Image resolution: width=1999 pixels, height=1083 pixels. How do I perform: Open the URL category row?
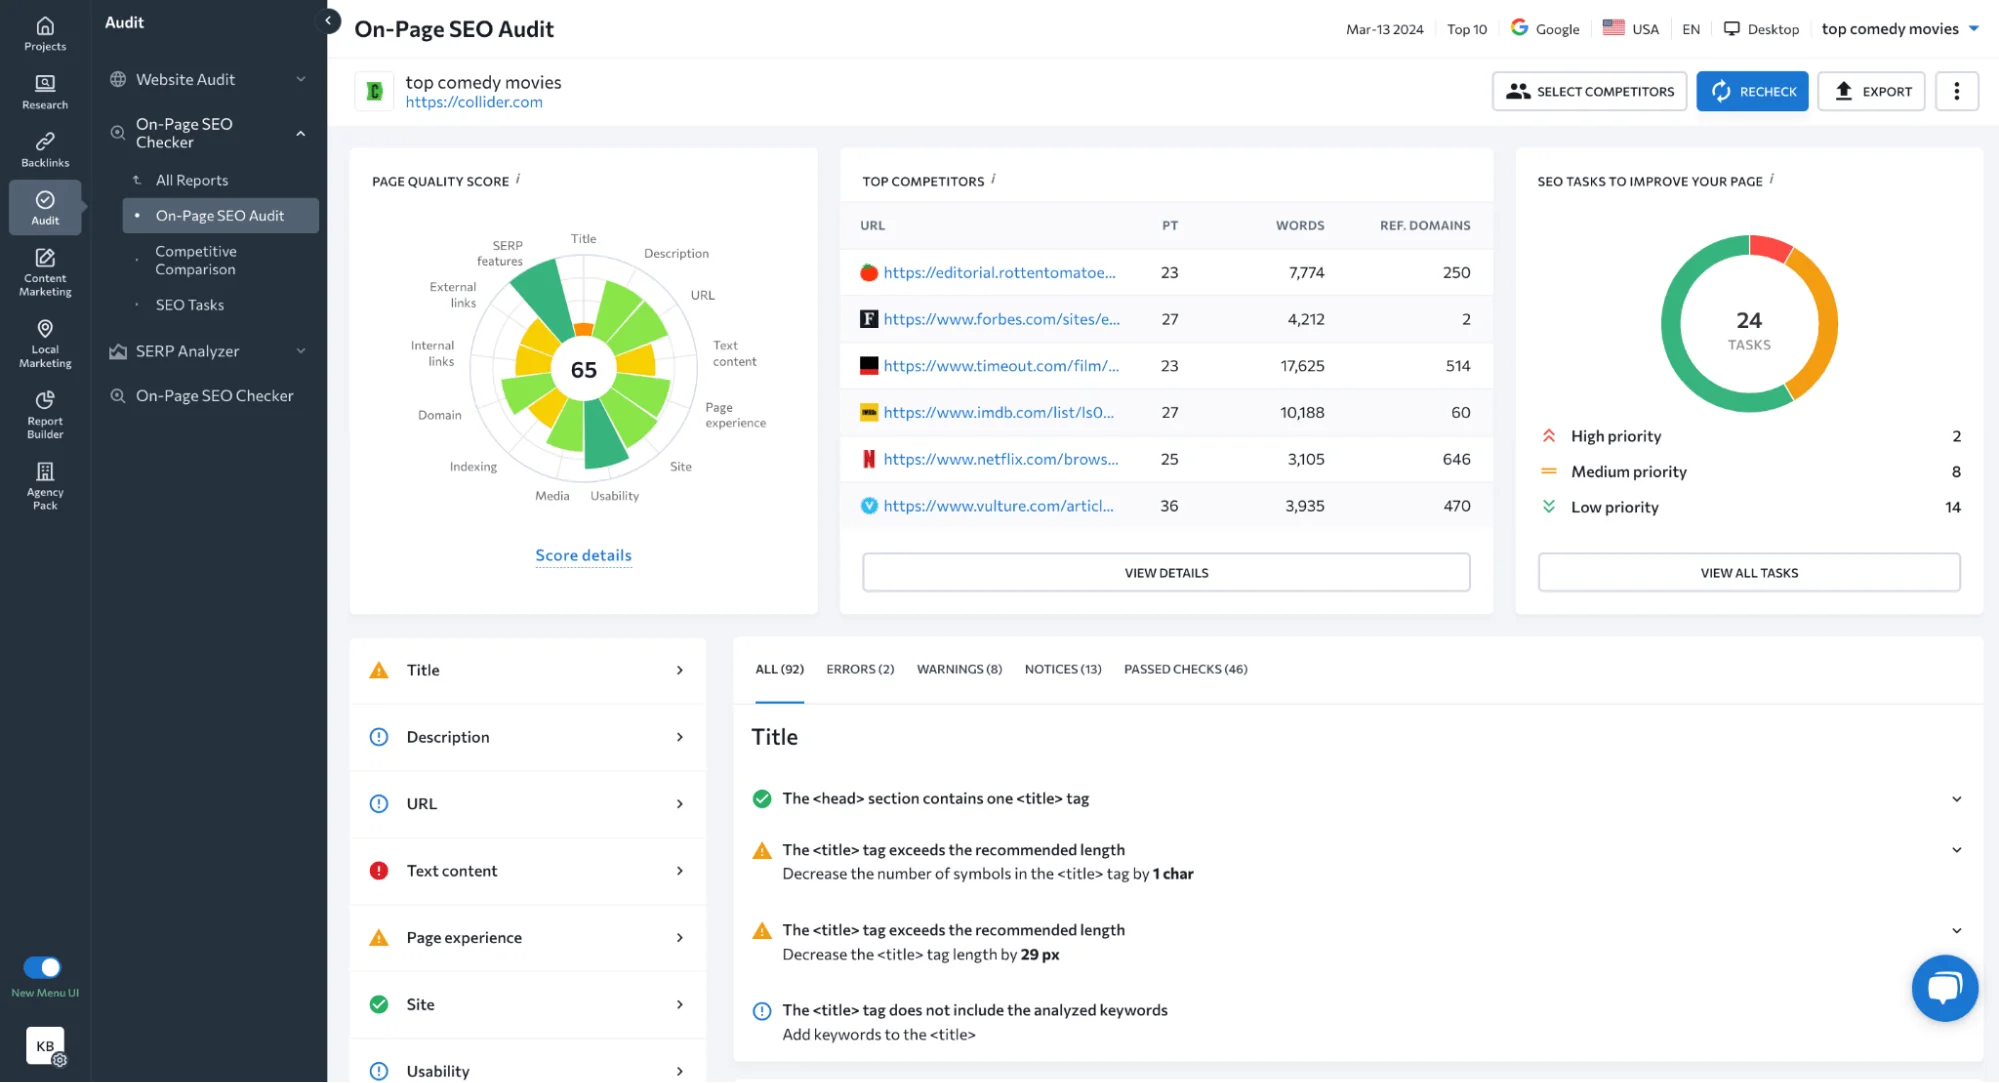pyautogui.click(x=527, y=804)
